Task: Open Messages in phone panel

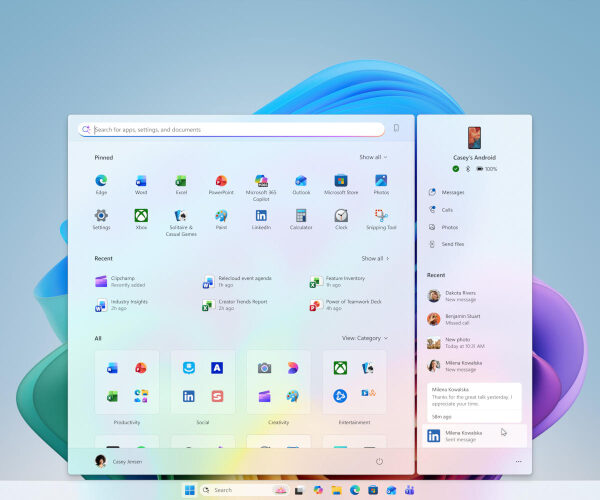Action: [446, 192]
